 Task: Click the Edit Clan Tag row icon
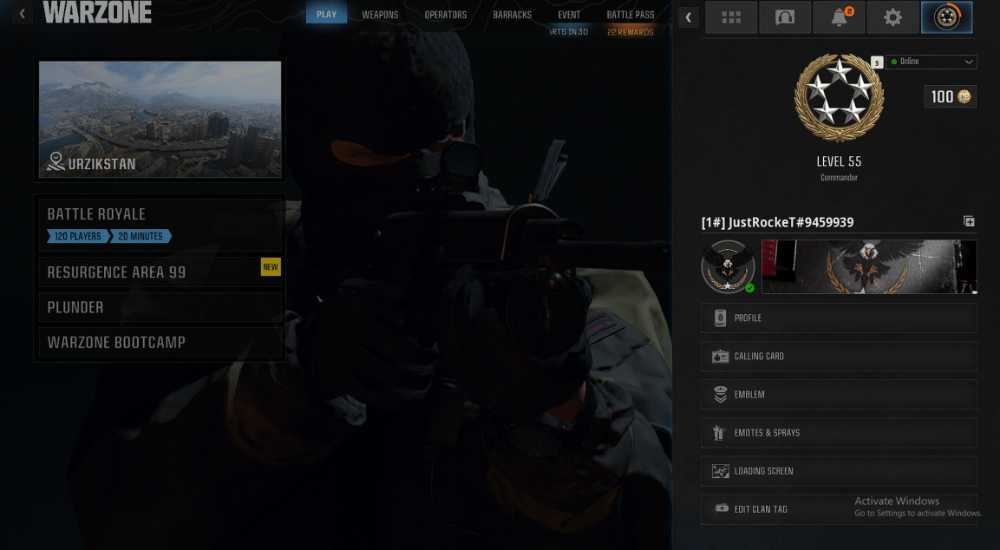point(721,509)
